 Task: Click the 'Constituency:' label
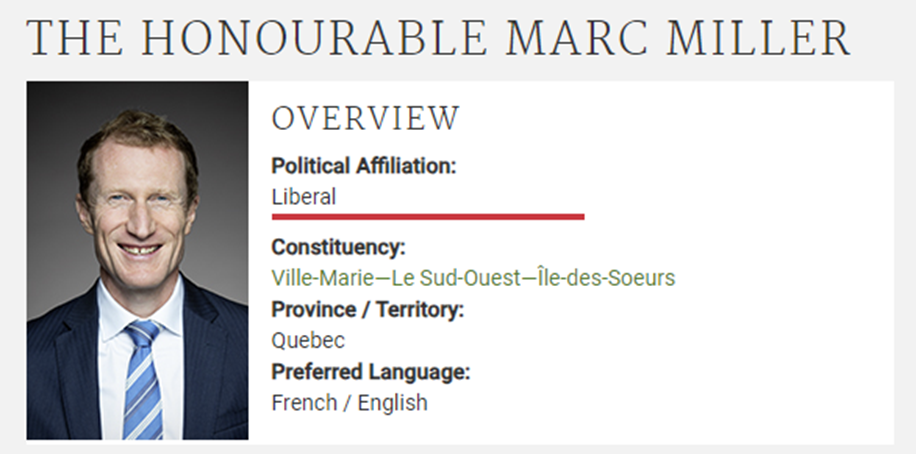338,246
